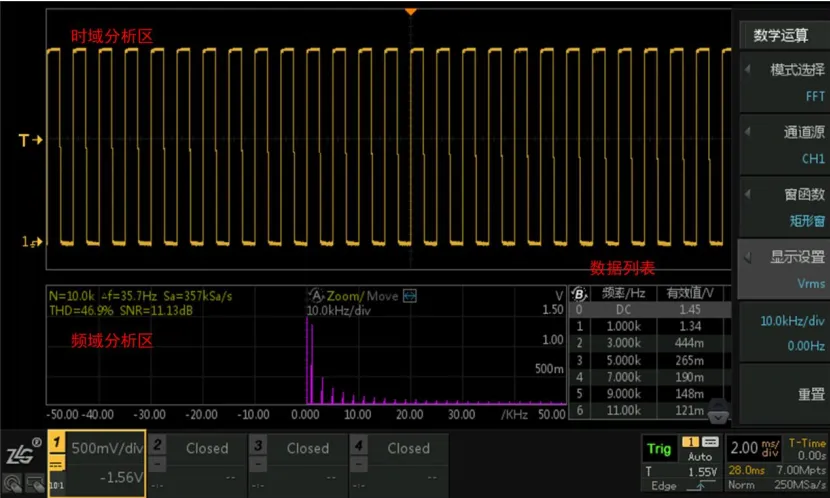830x498 pixels.
Task: Toggle the channel 2 number badge on
Action: coord(157,445)
